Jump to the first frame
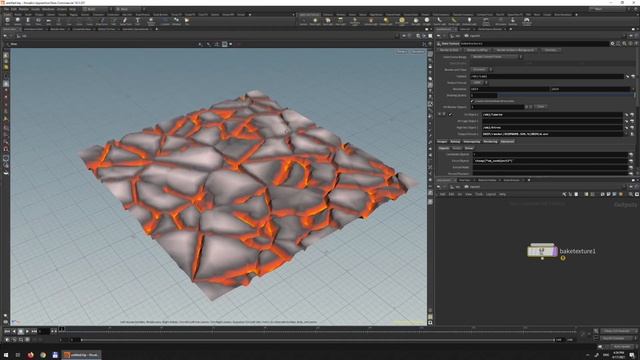 [7, 331]
